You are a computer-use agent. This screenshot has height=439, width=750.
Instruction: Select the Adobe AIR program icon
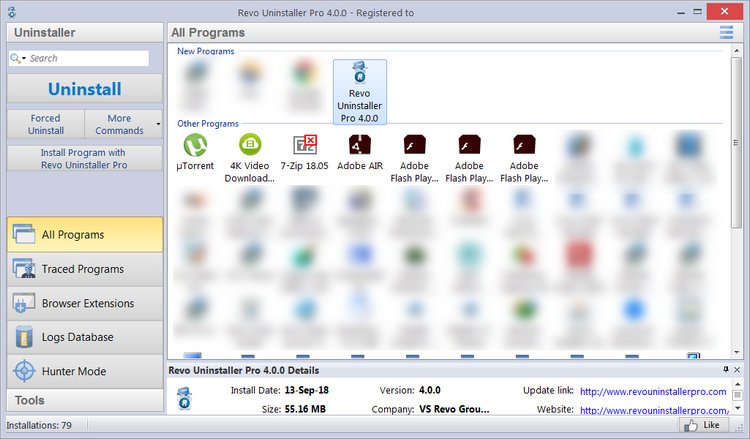click(360, 145)
